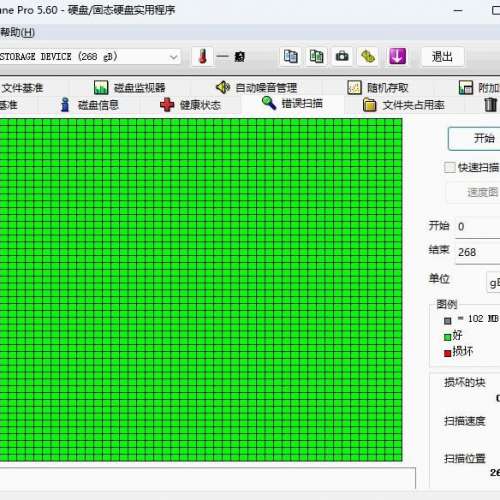Switch to the 文件基准 tab
The height and width of the screenshot is (500, 500).
point(22,88)
